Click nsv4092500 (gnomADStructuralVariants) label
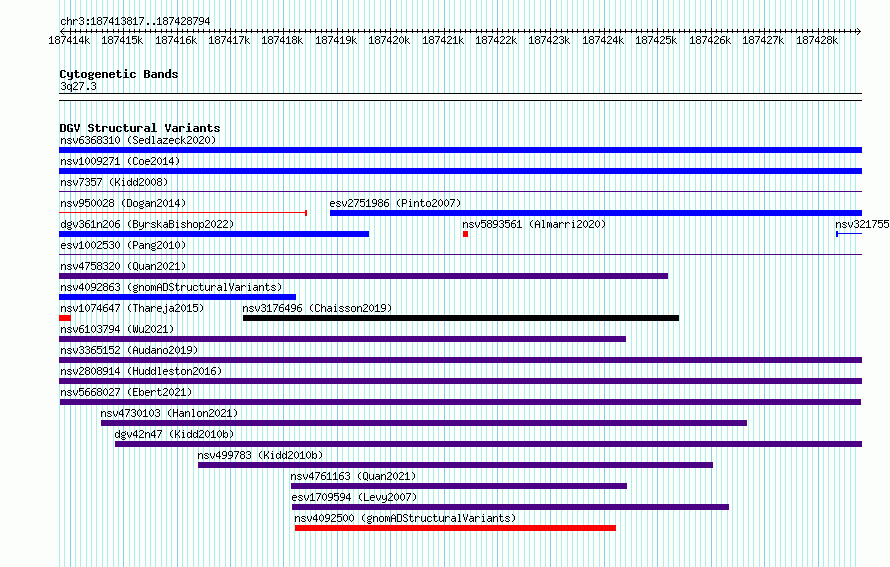Viewport: 890px width, 567px height. click(x=405, y=518)
